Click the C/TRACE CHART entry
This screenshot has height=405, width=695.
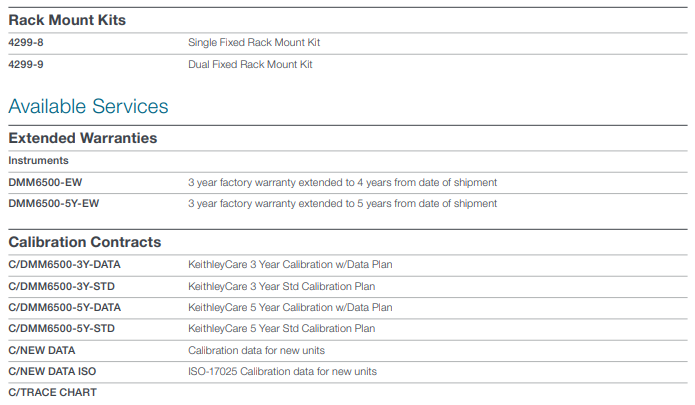coord(52,393)
